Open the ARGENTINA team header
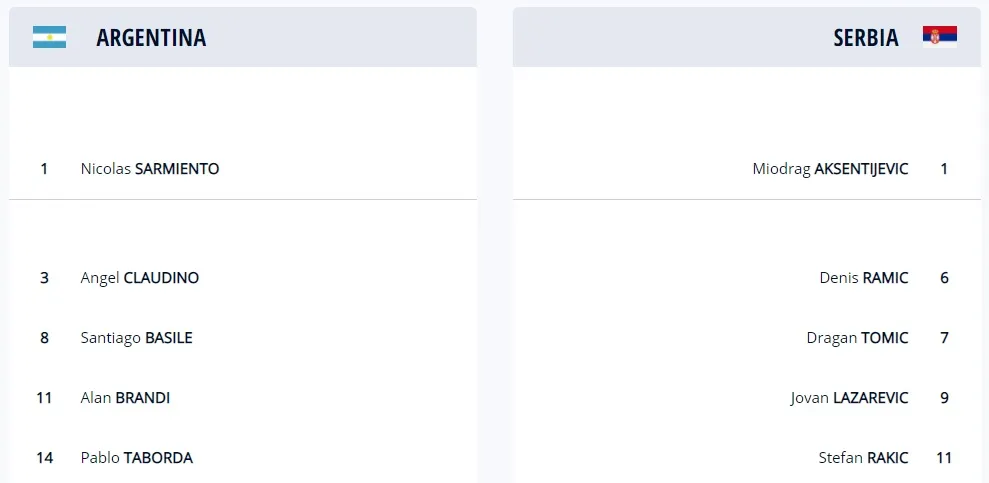This screenshot has height=483, width=989. pos(151,38)
